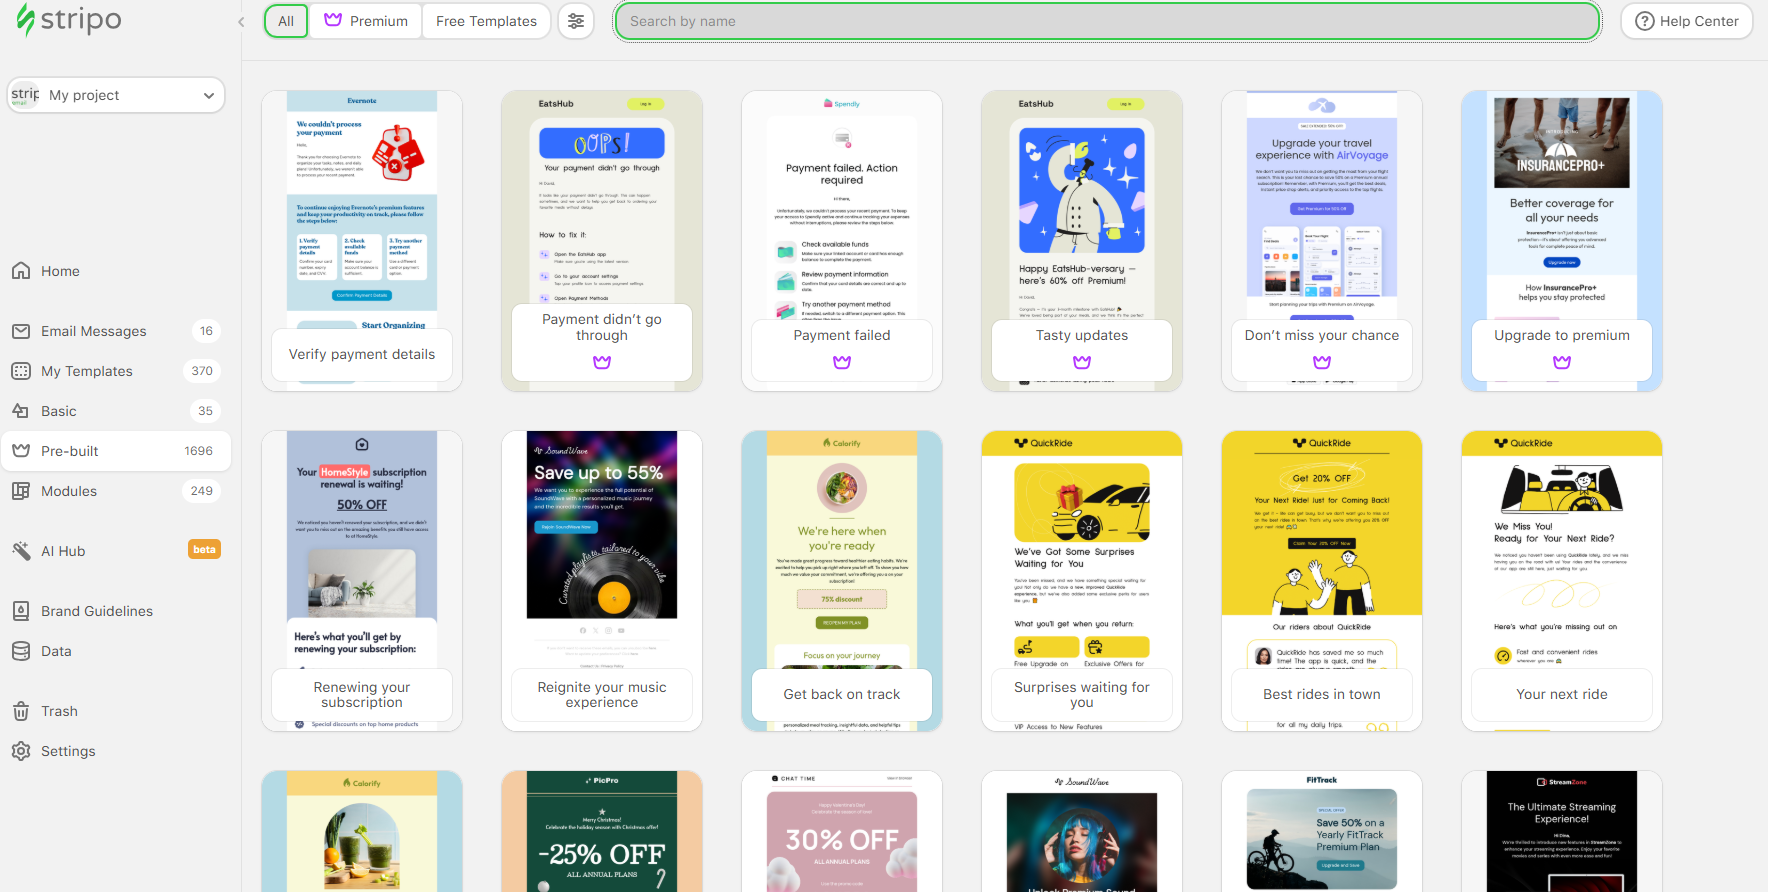Screen dimensions: 1768x892
Task: Open AI Hub wand icon
Action: point(21,551)
